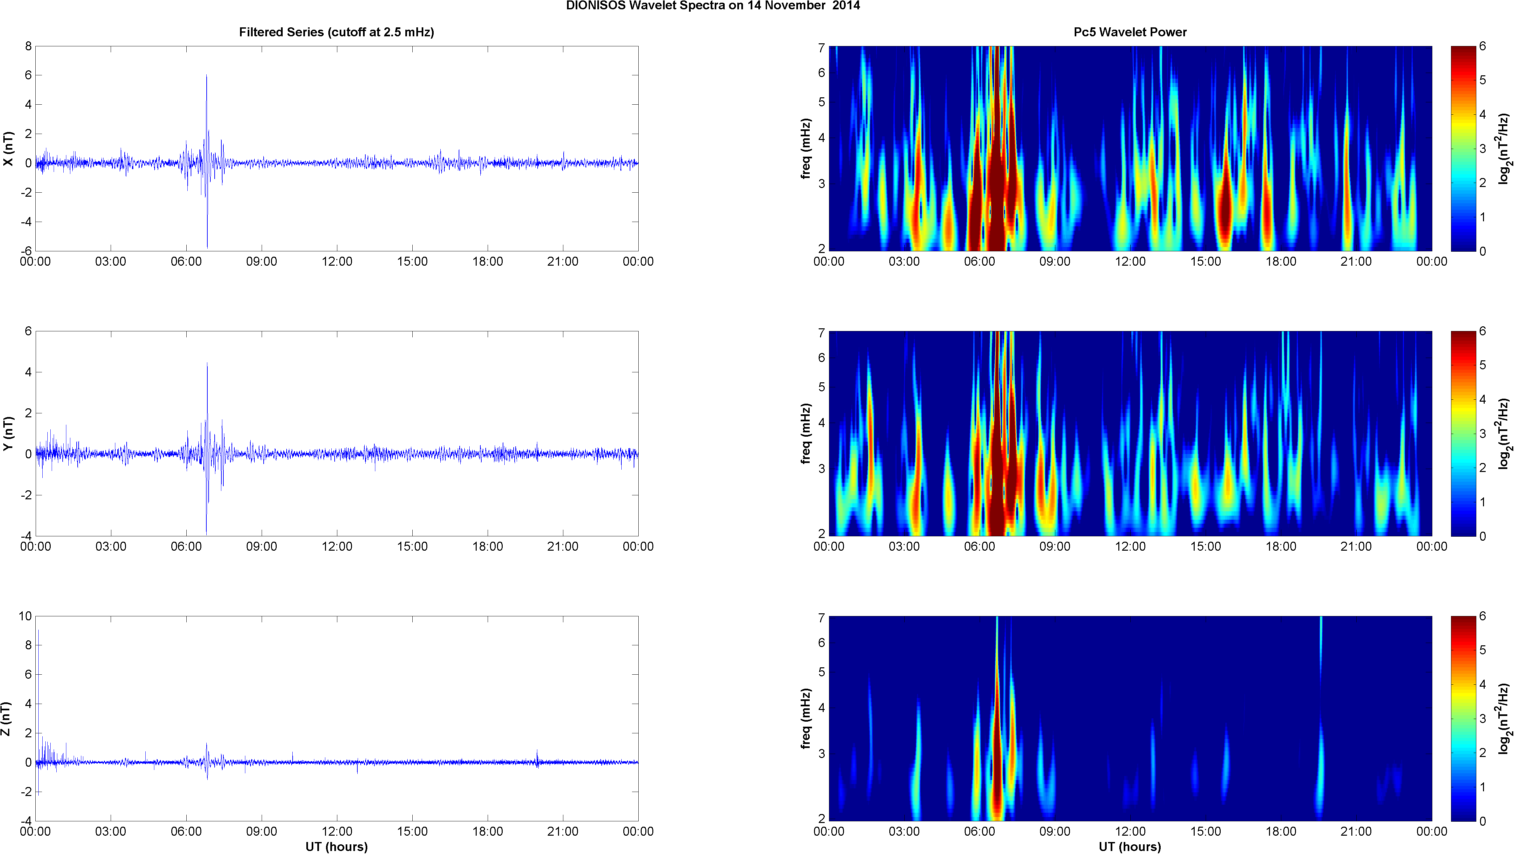Select the X component wavelet power spectrogram
The height and width of the screenshot is (854, 1514).
1130,148
